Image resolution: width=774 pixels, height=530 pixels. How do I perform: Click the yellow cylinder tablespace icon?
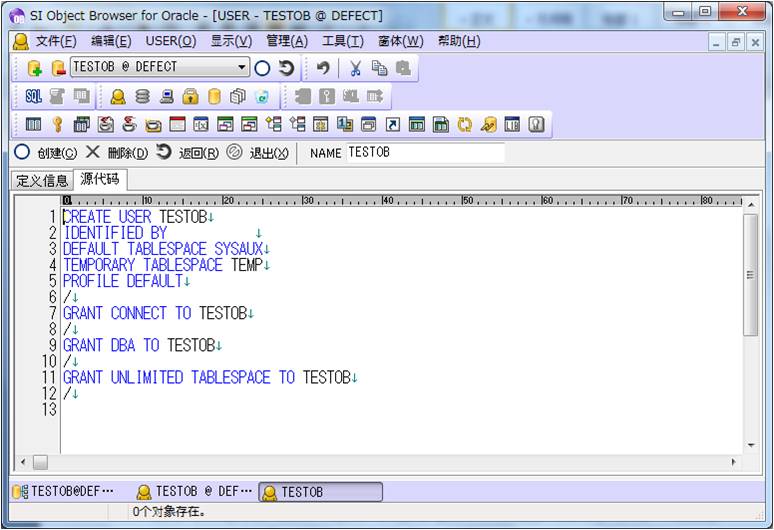(214, 96)
